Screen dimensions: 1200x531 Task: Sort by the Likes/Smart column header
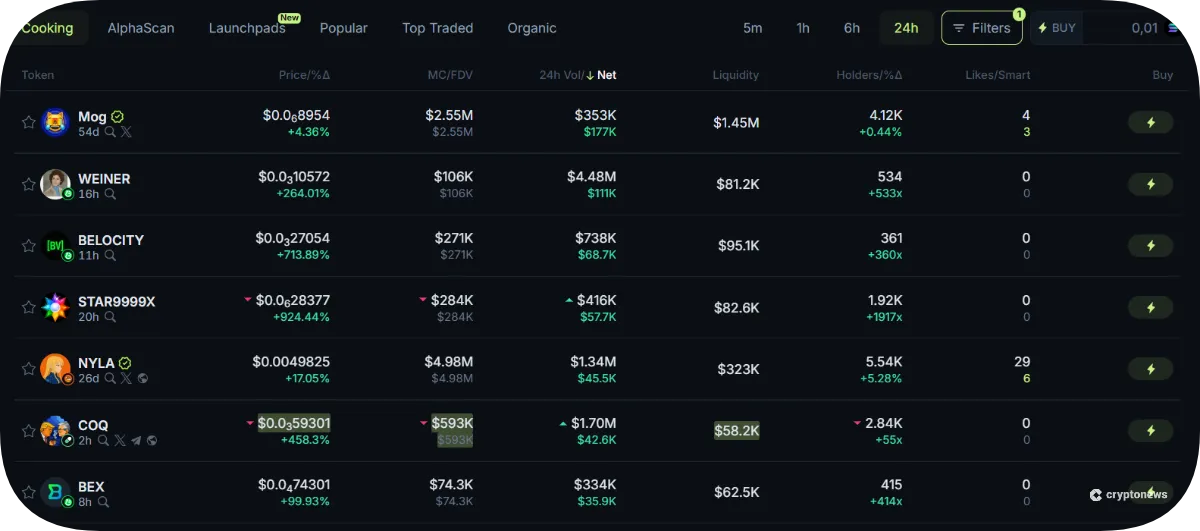click(998, 75)
